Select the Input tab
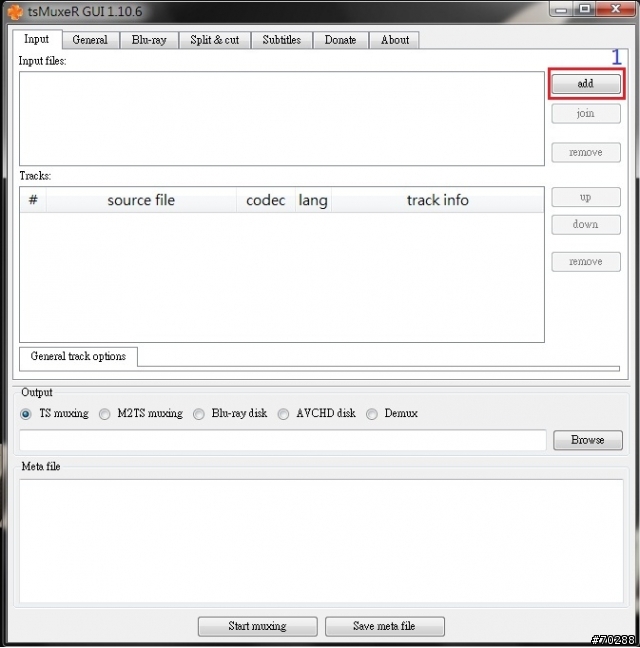640x648 pixels. (x=37, y=39)
